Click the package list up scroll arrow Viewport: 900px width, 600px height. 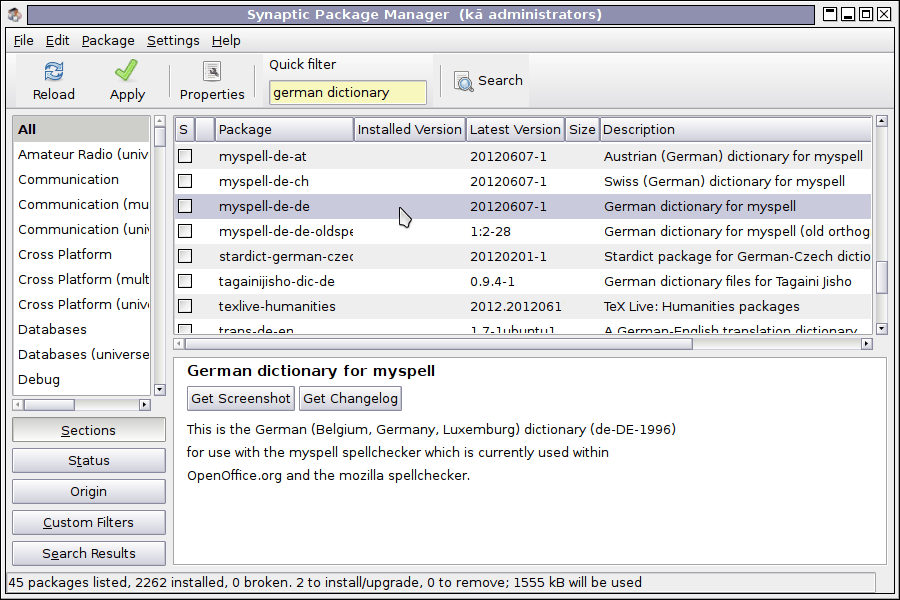coord(882,121)
